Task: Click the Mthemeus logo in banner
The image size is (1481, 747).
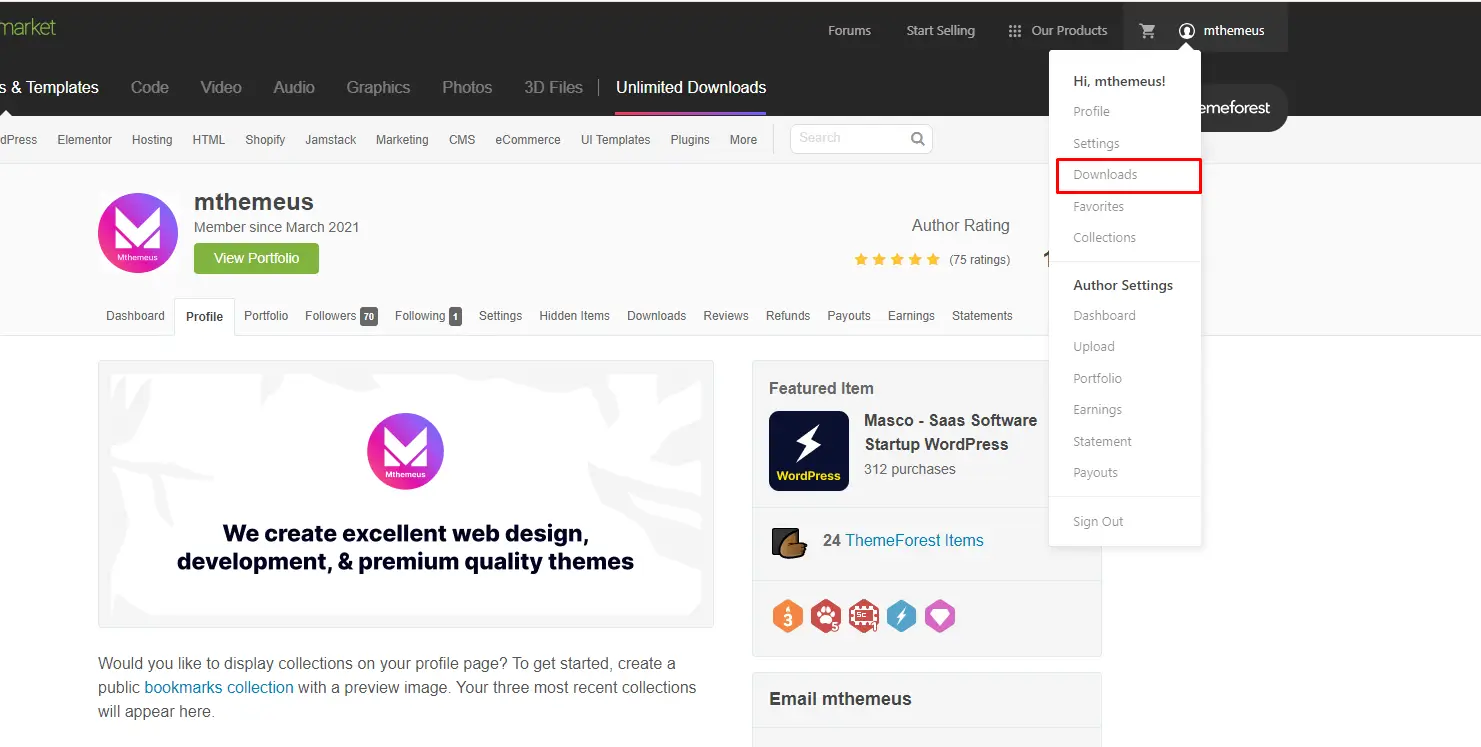Action: pos(405,451)
